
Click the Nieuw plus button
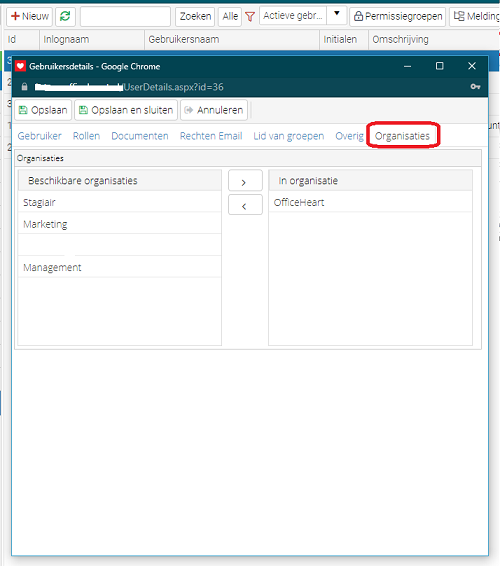[29, 16]
